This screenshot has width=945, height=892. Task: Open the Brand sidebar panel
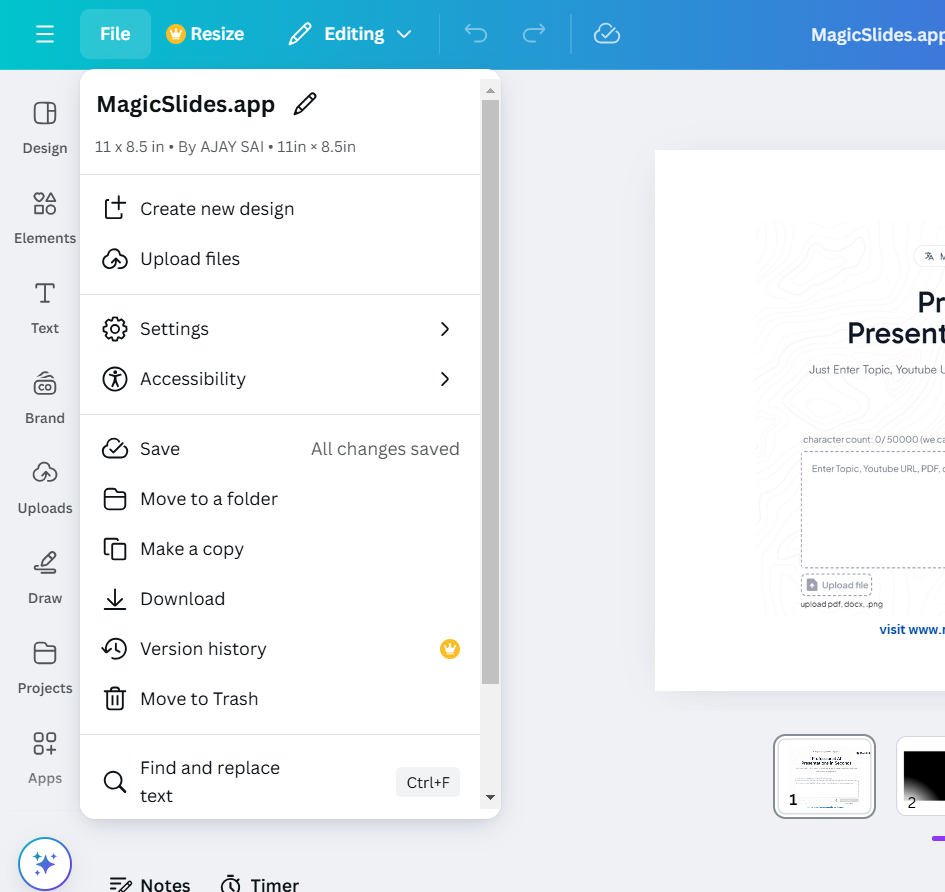point(45,398)
